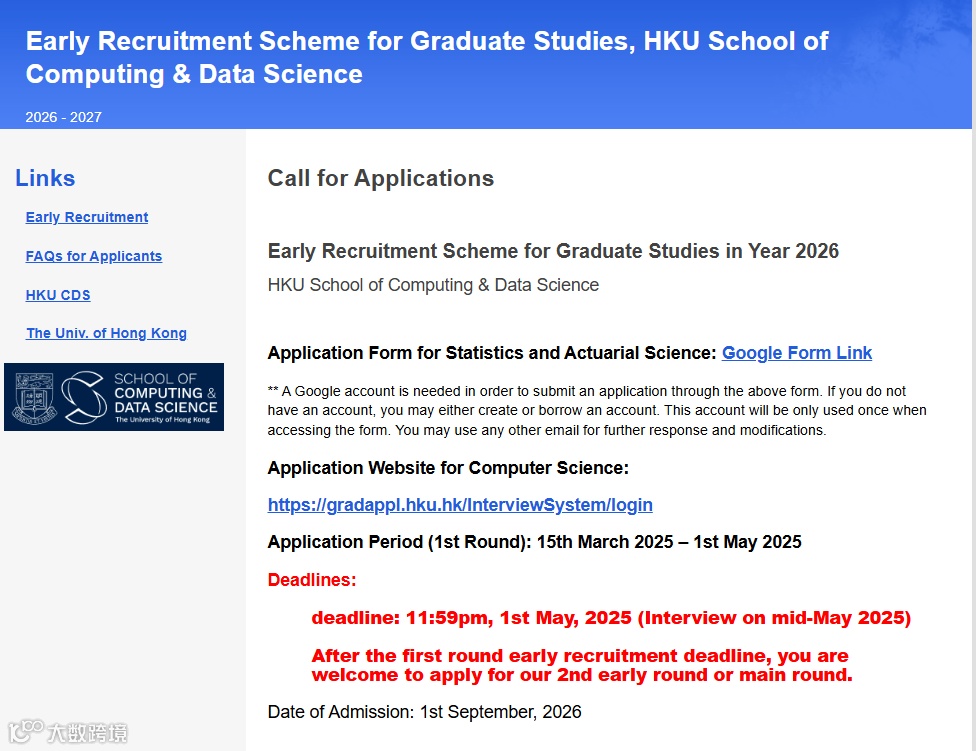Viewport: 976px width, 751px height.
Task: Click the red Deadlines: label
Action: [312, 580]
